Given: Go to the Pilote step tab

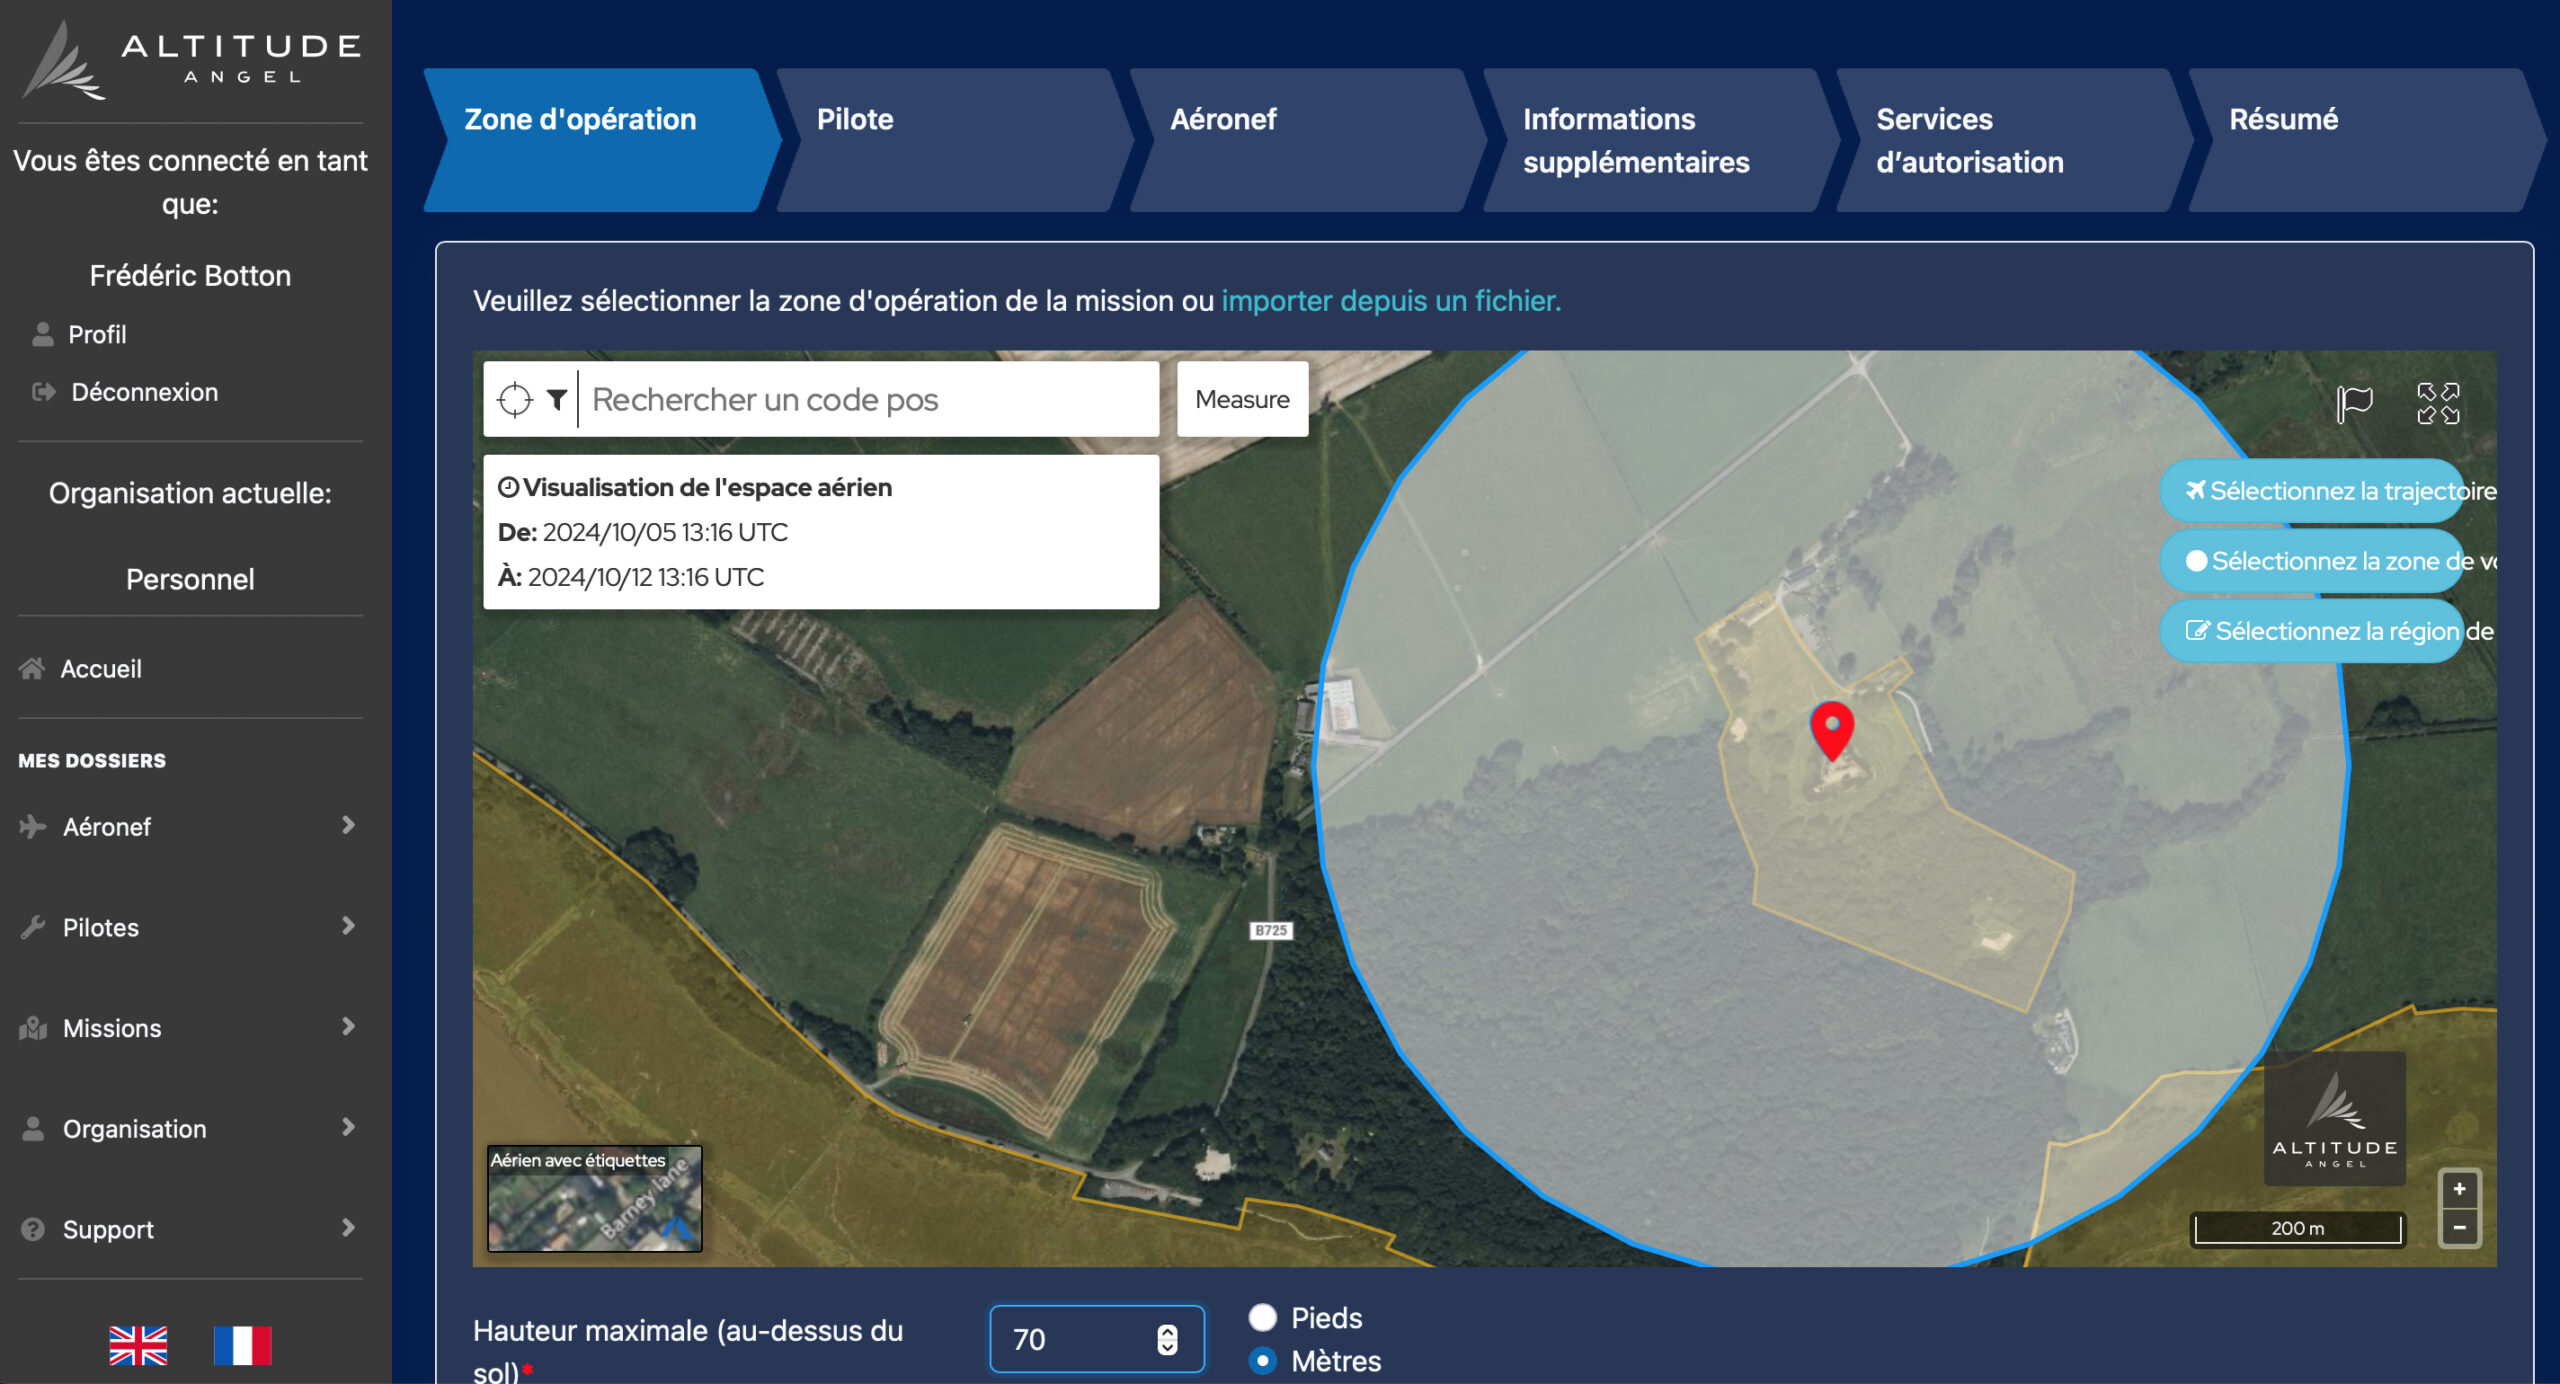Looking at the screenshot, I should point(954,140).
